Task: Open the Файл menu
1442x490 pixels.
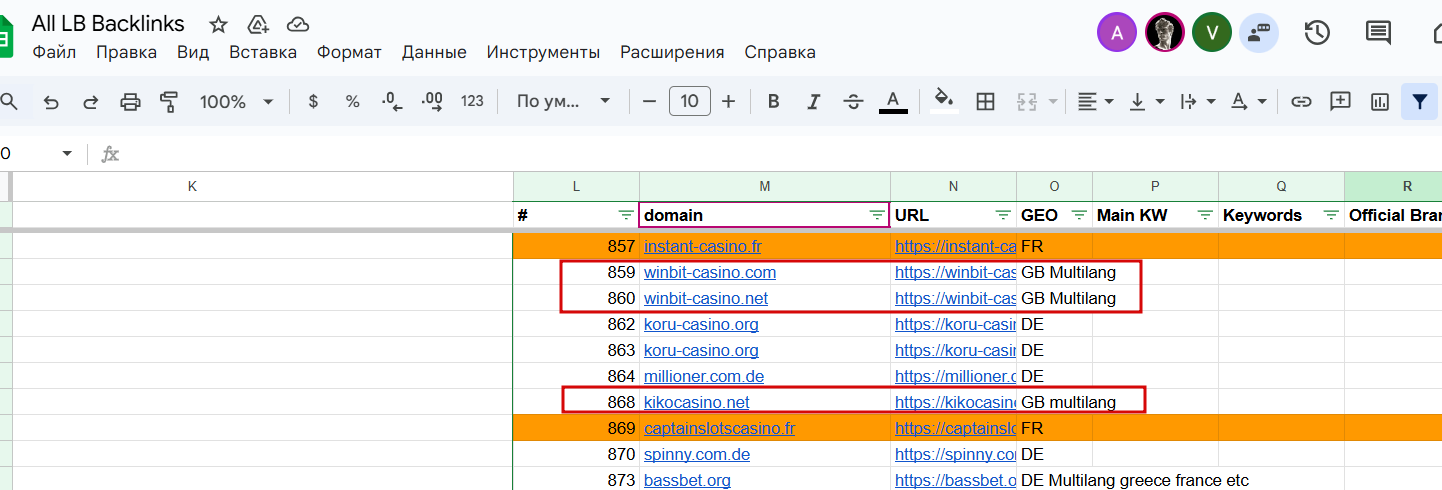Action: click(x=54, y=52)
